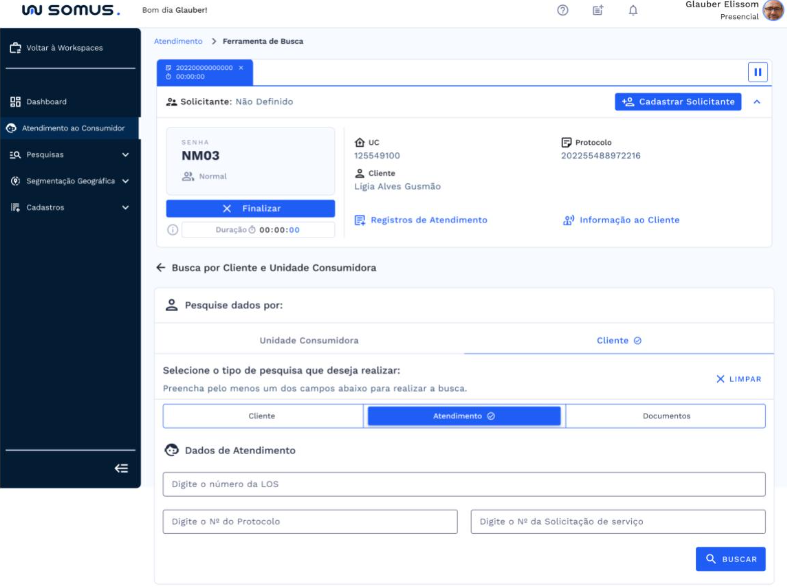The width and height of the screenshot is (787, 587).
Task: Click the user profile avatar
Action: (773, 10)
